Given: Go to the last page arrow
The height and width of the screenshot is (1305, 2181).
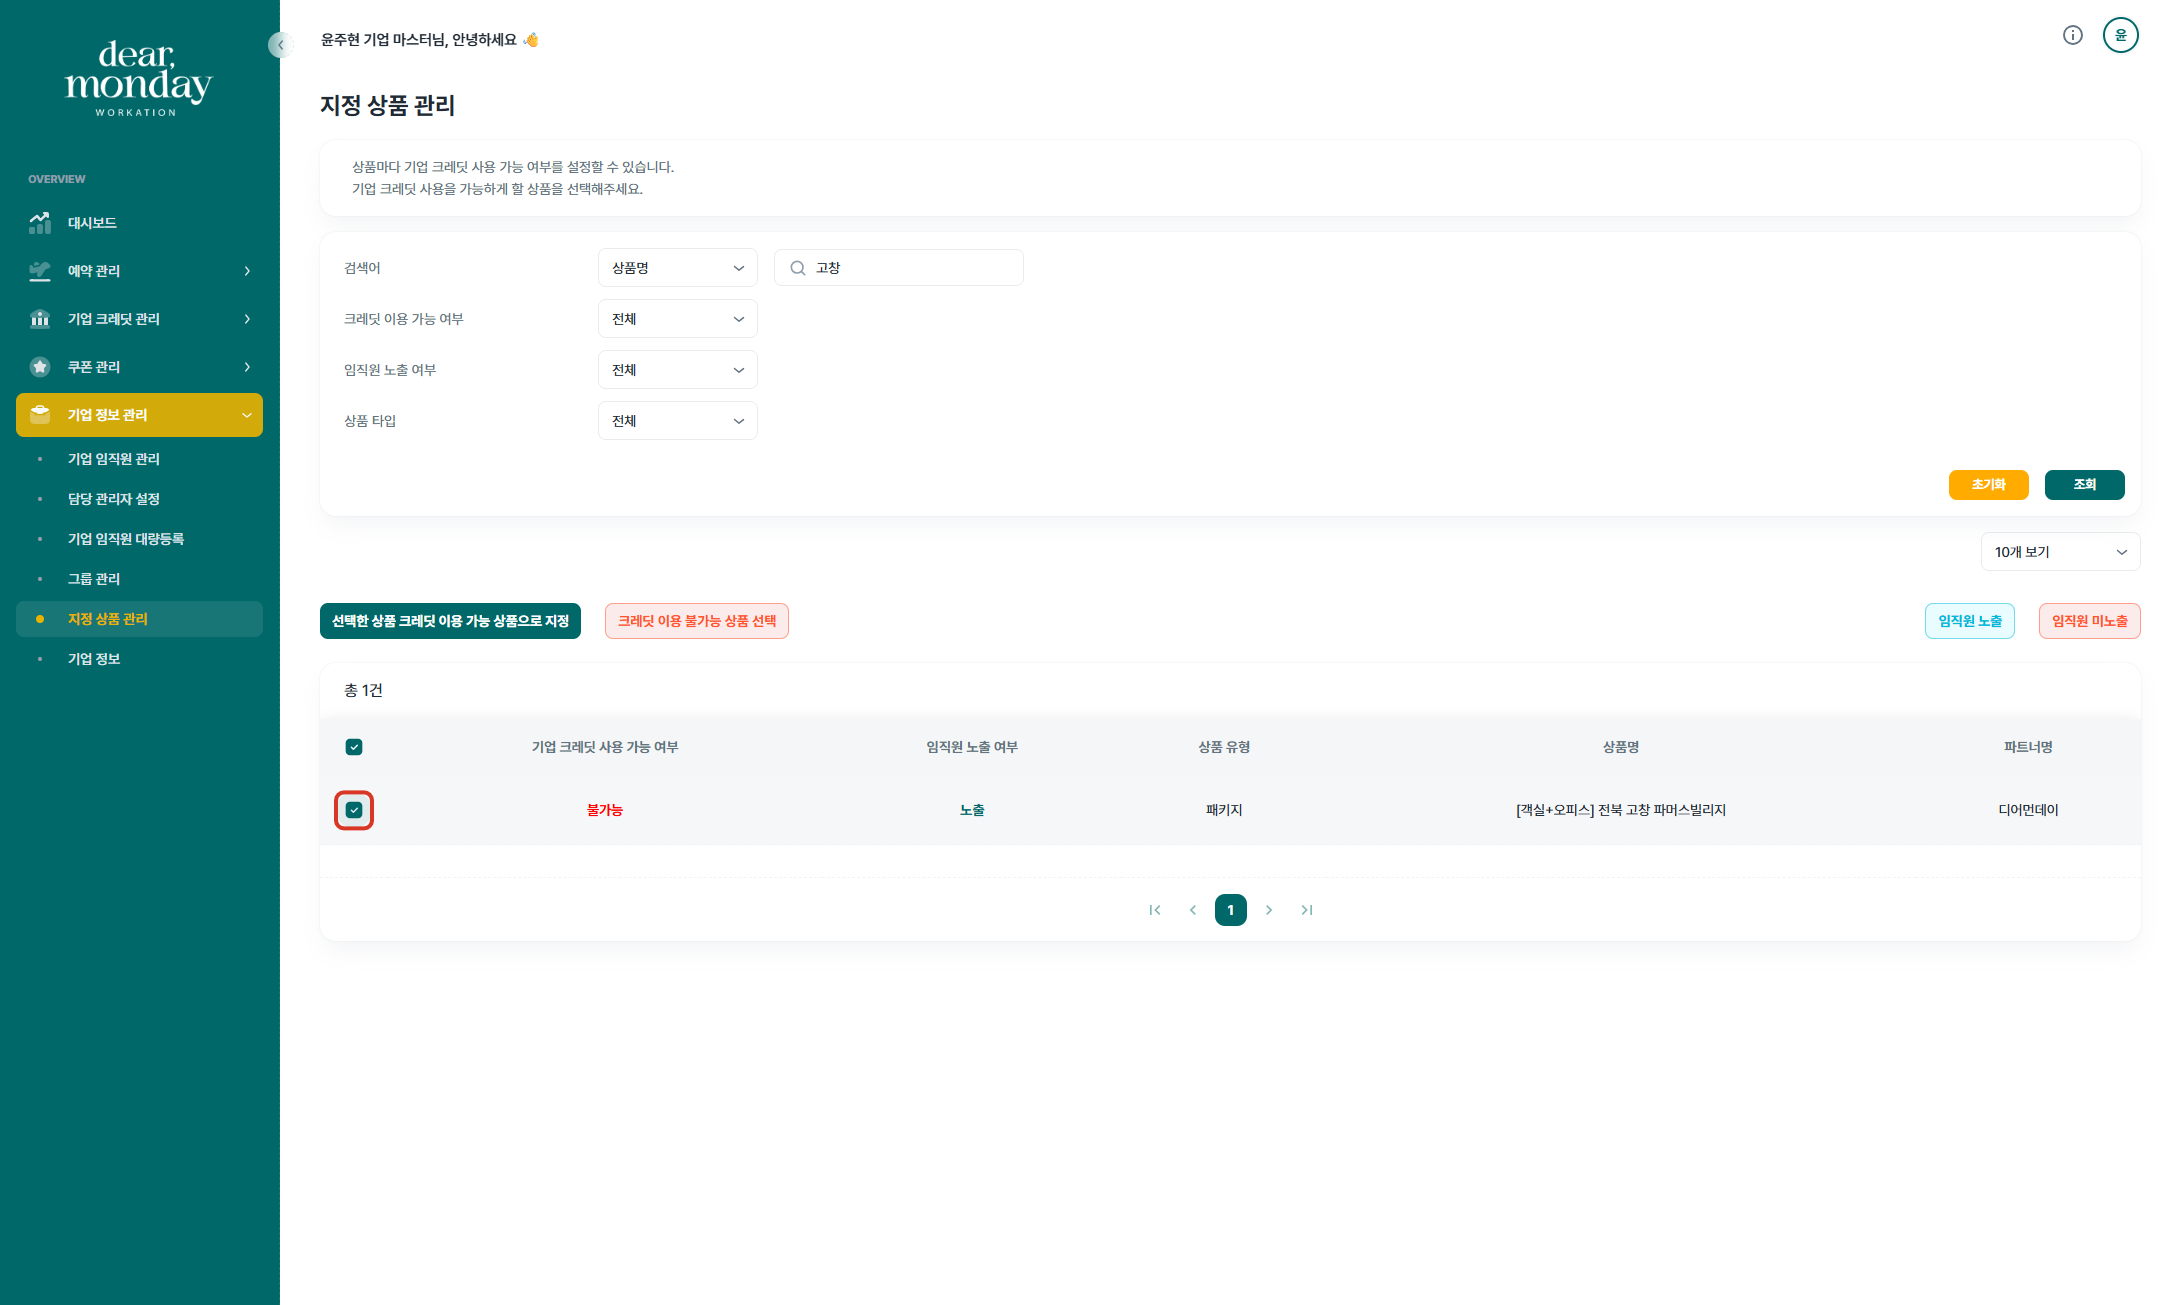Looking at the screenshot, I should click(x=1306, y=910).
